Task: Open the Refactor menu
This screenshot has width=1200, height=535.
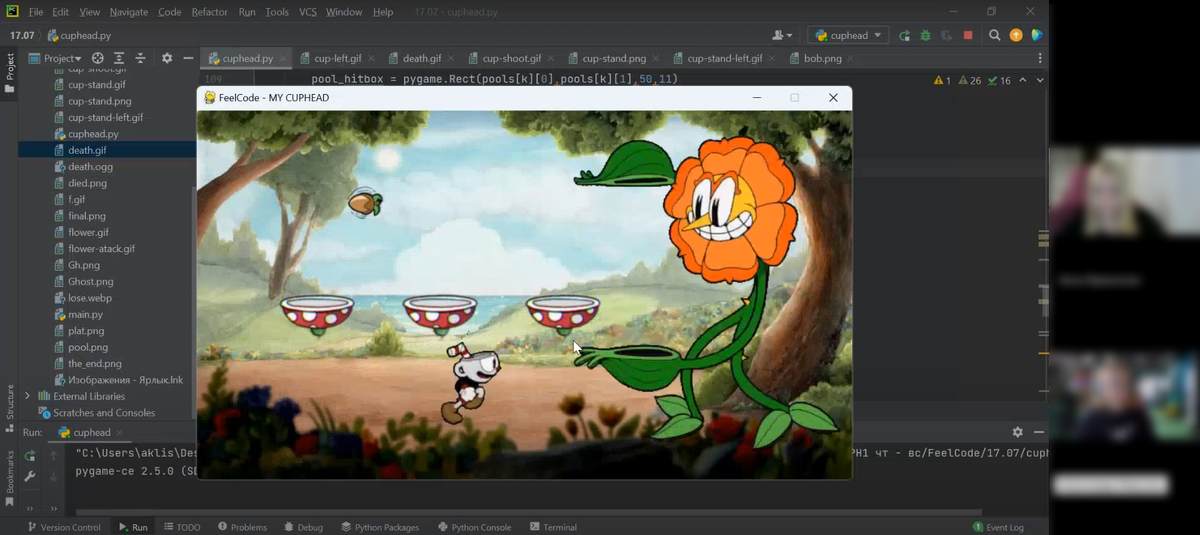Action: [x=209, y=12]
